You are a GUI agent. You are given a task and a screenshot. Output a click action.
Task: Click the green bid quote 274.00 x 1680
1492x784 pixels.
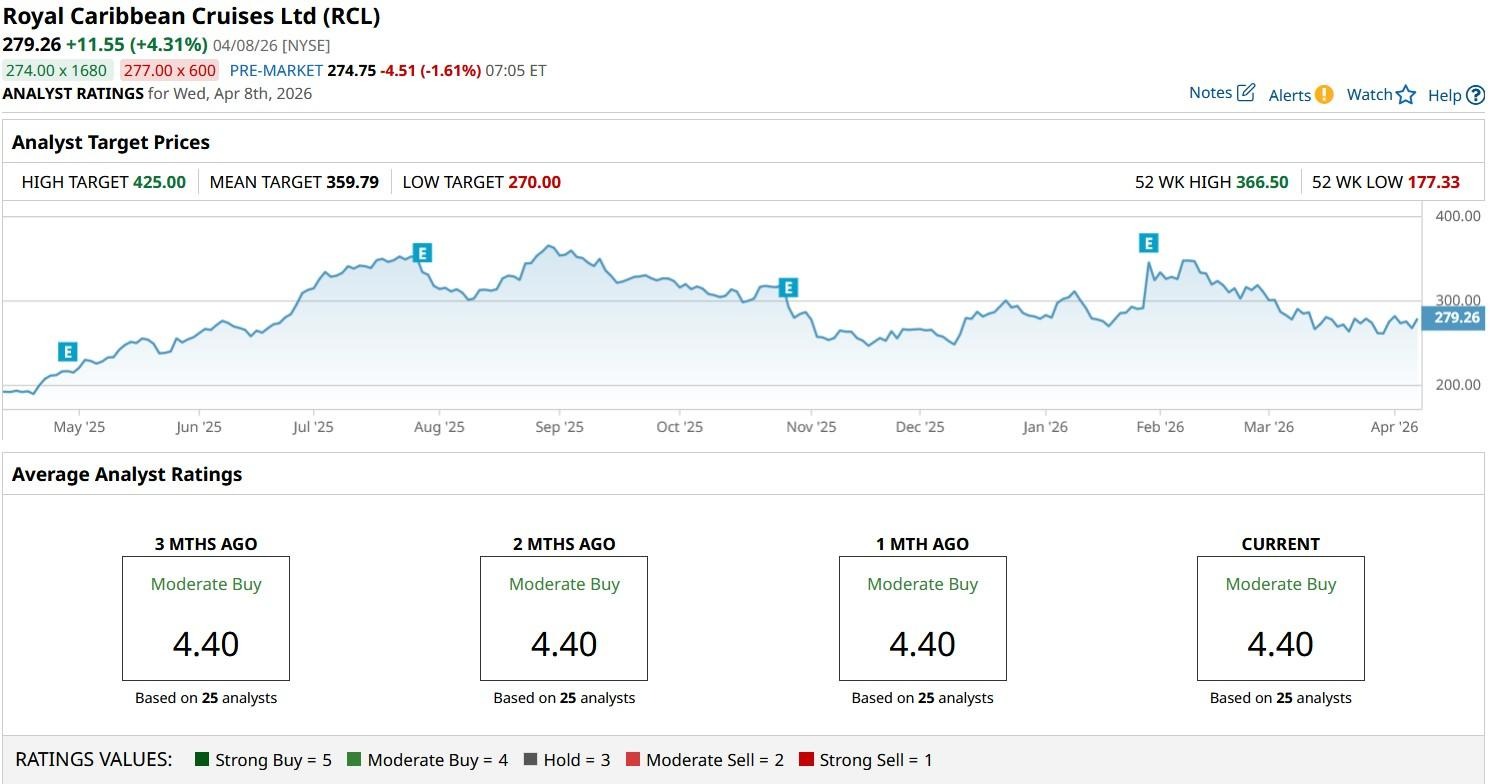[56, 71]
